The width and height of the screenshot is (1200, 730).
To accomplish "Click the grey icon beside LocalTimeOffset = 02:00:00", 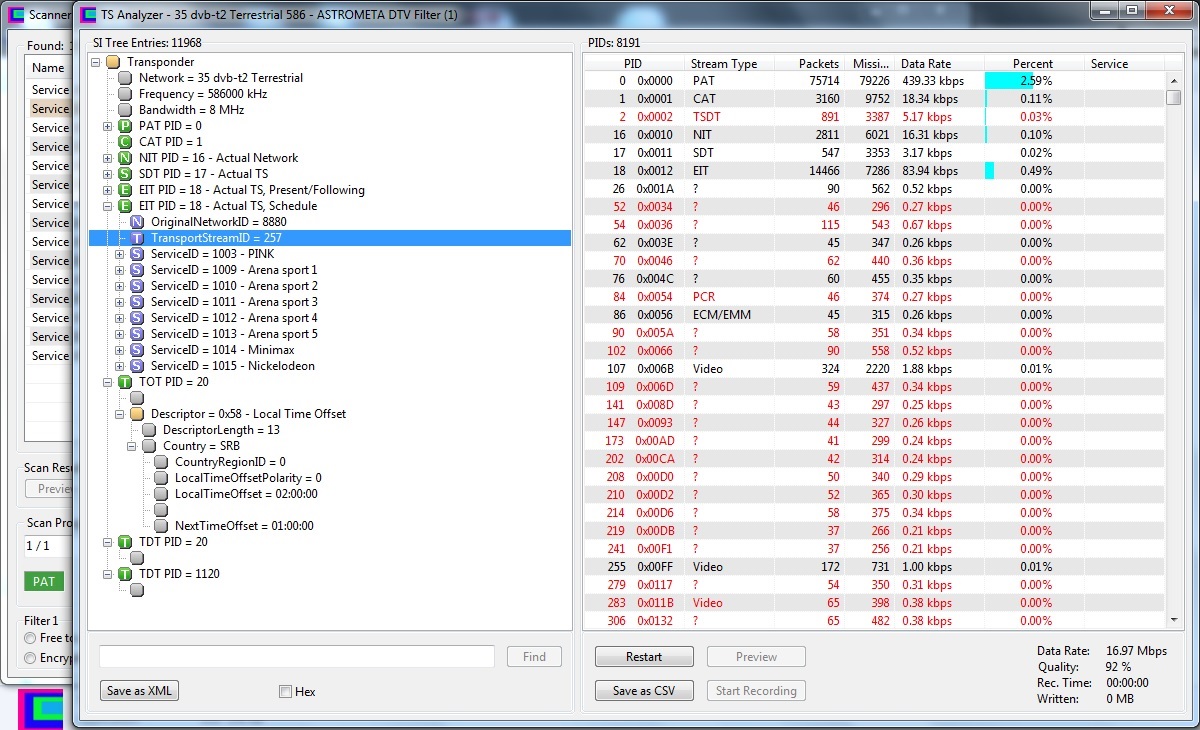I will click(161, 494).
